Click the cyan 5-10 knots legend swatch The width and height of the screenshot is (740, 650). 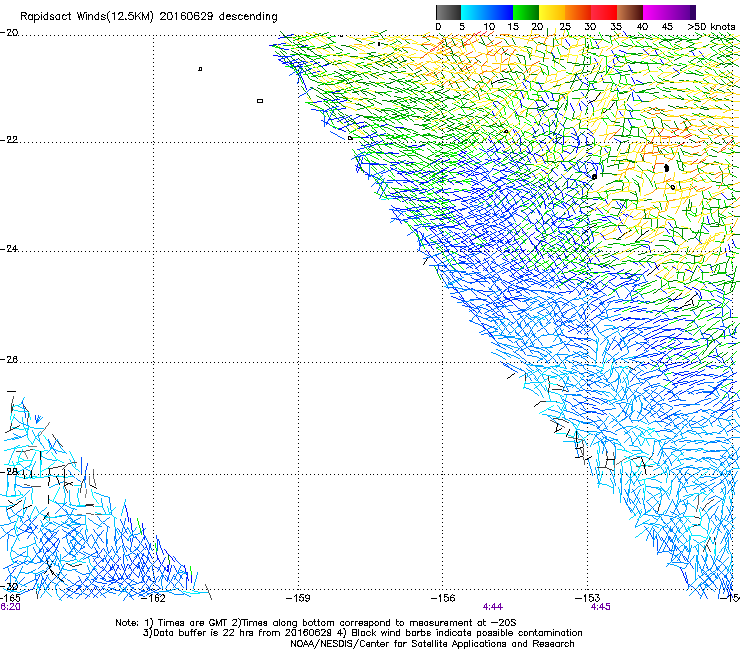[474, 12]
